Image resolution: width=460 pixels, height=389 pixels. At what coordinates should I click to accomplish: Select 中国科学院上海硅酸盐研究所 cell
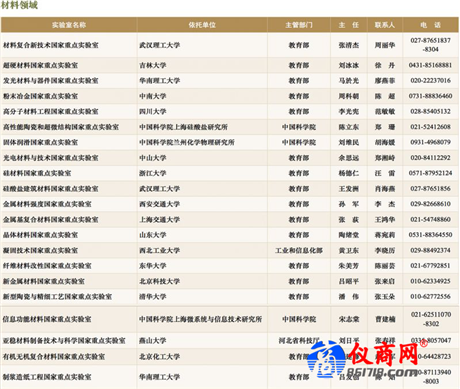pos(183,127)
